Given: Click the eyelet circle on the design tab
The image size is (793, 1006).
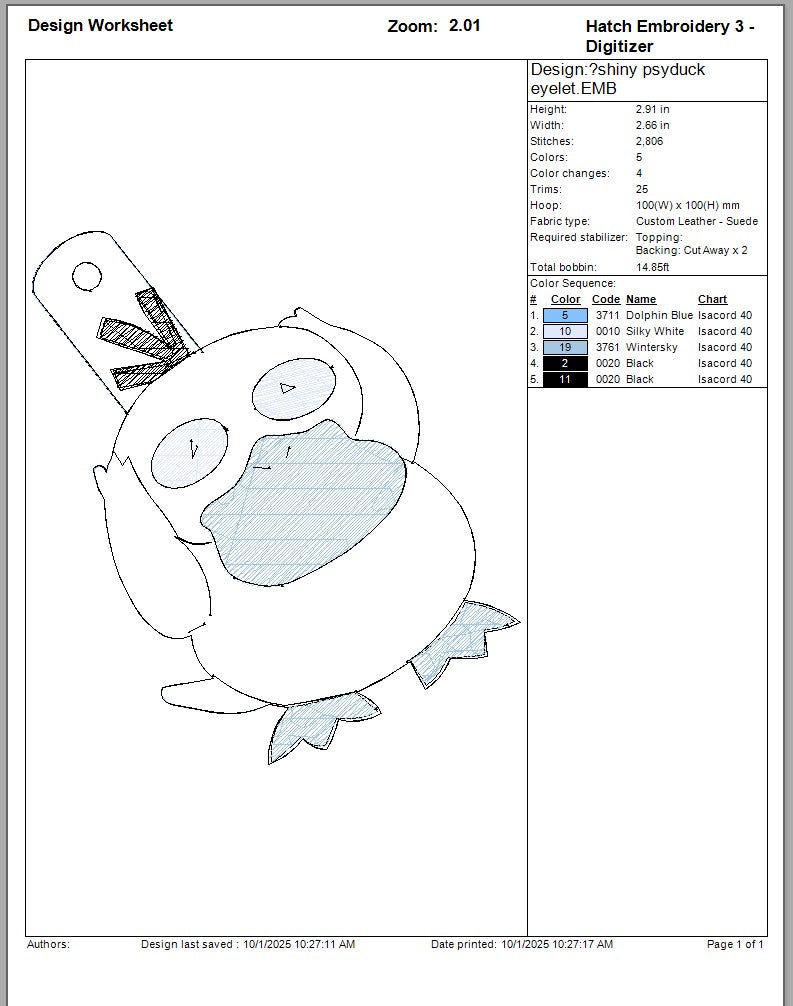Looking at the screenshot, I should coord(87,277).
